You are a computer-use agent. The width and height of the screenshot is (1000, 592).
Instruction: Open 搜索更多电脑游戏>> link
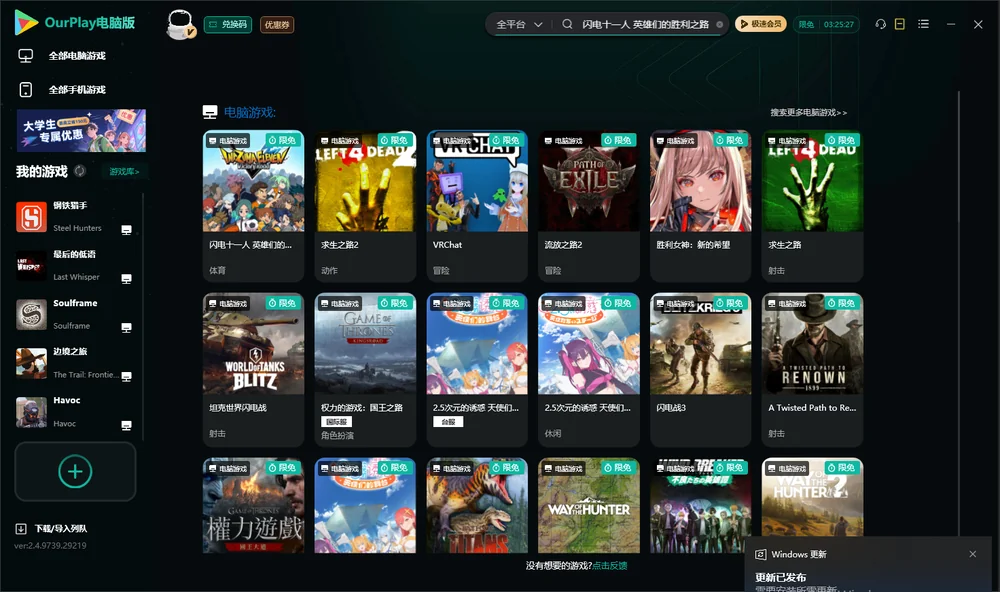pos(808,112)
